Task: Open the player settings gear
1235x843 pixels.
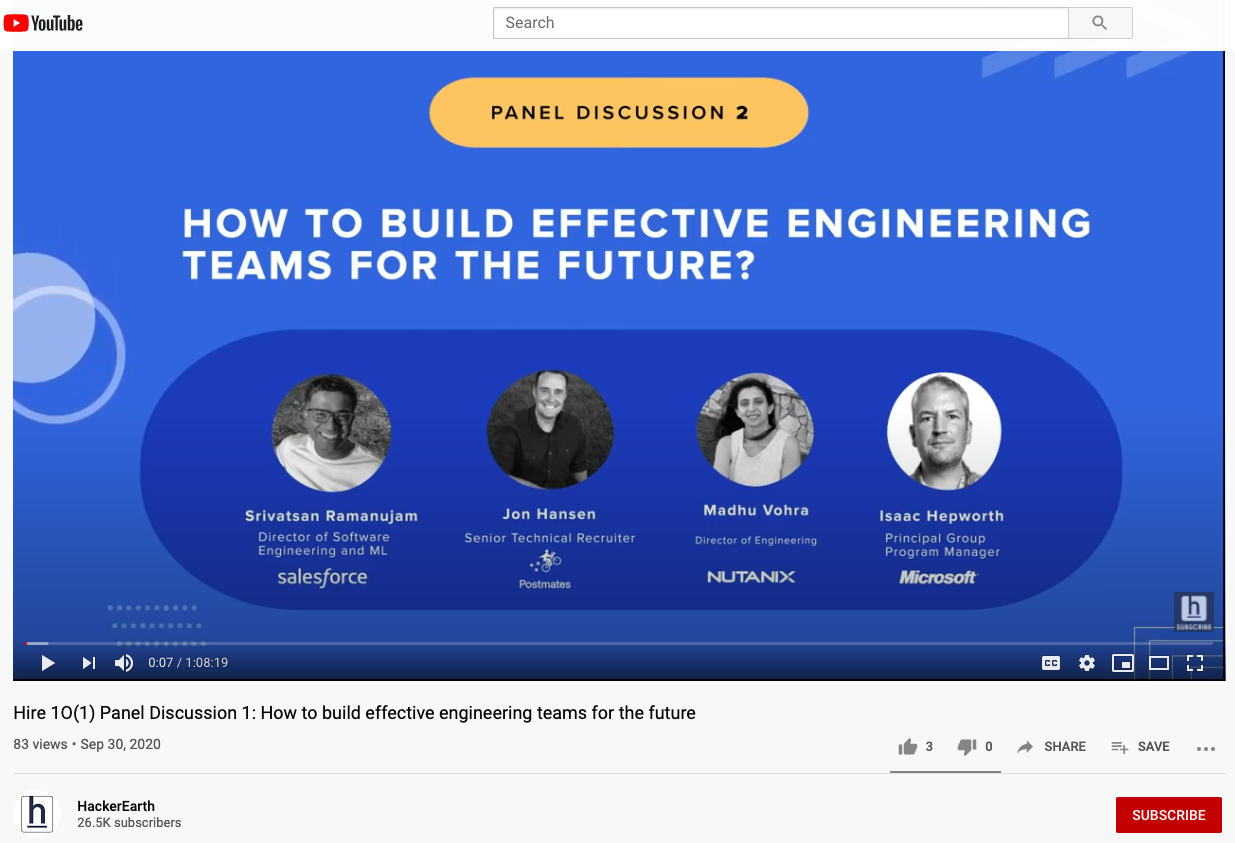Action: (x=1087, y=662)
